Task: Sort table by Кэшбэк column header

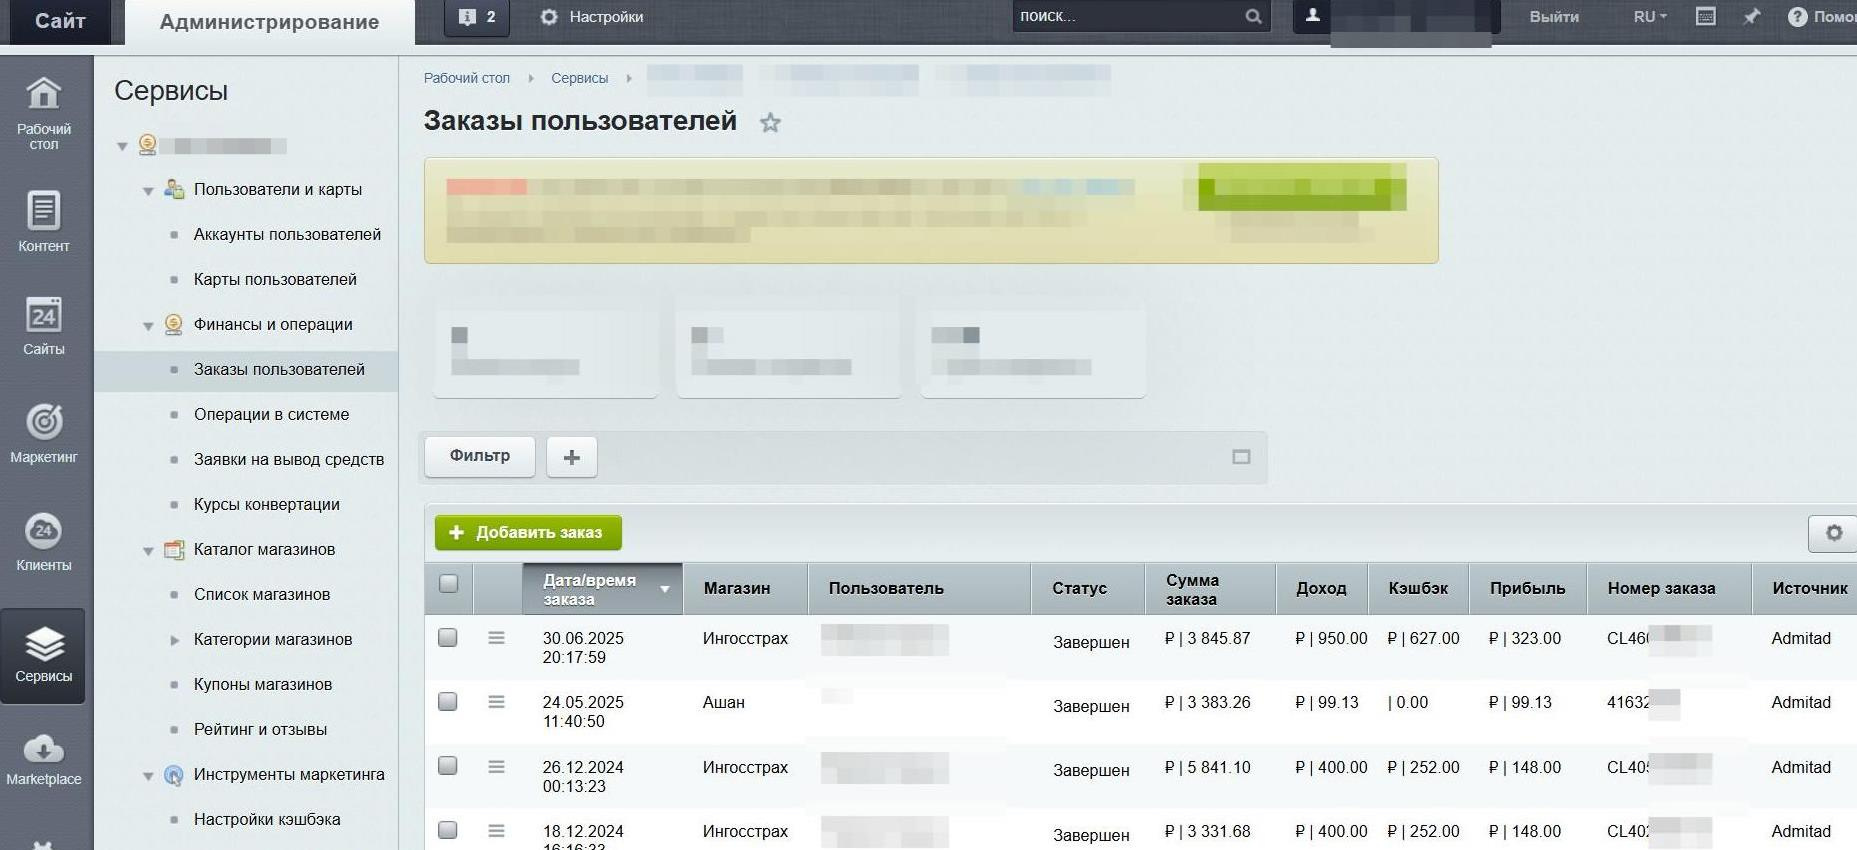Action: pos(1418,589)
